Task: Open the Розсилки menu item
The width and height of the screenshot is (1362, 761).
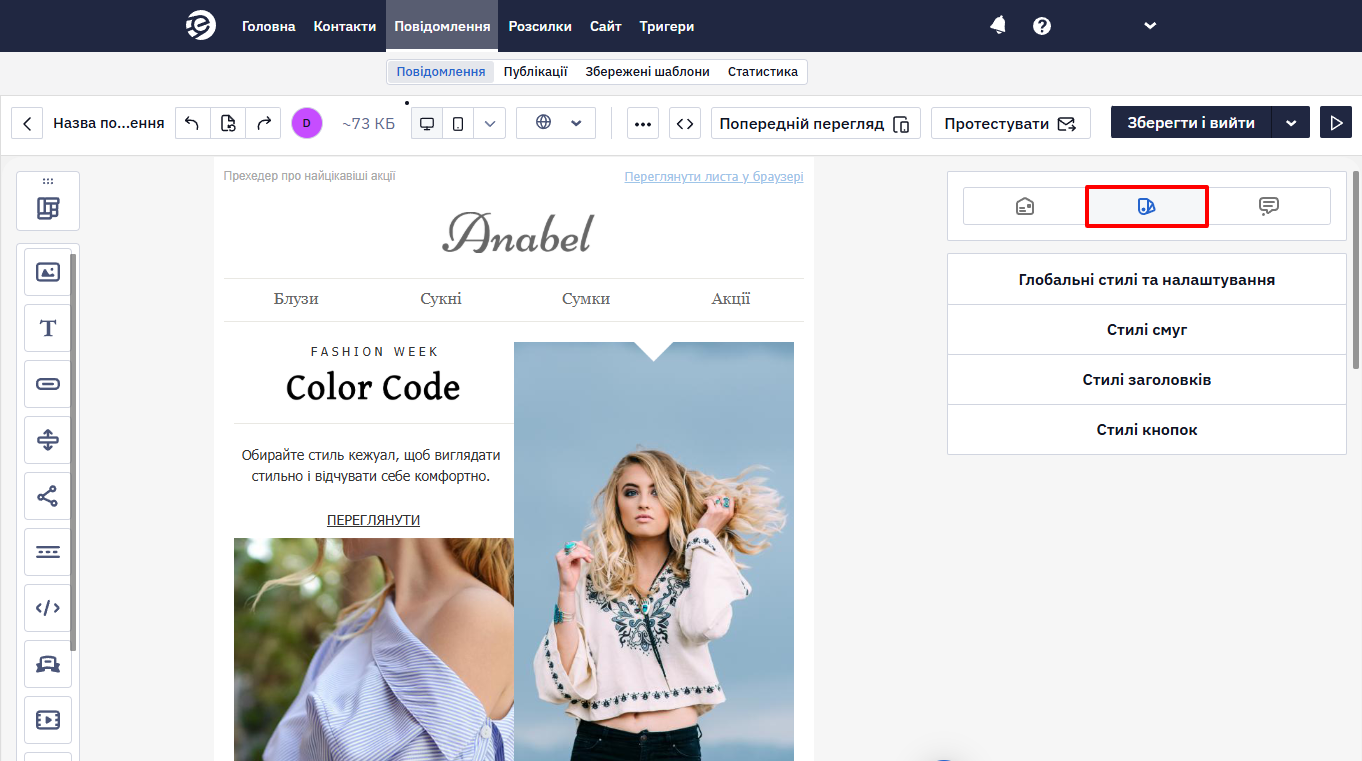Action: [x=540, y=26]
